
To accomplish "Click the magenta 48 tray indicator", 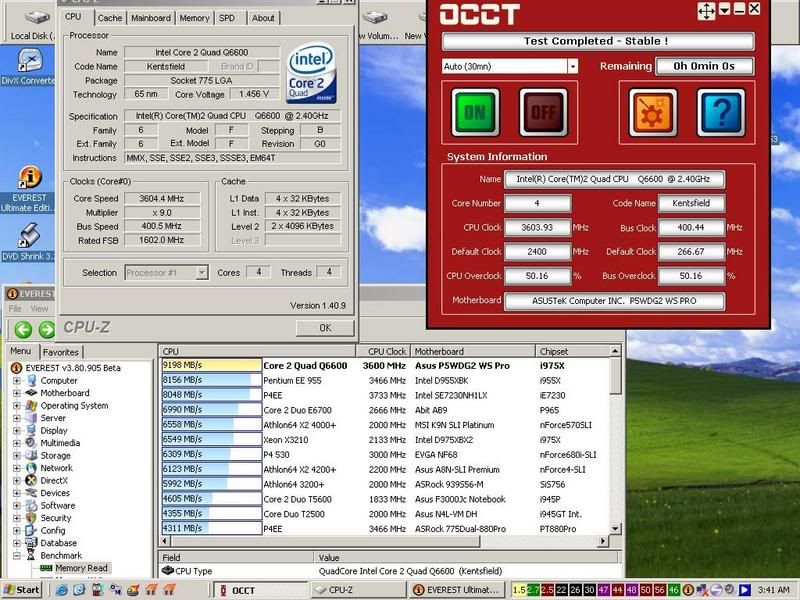I will pyautogui.click(x=632, y=590).
